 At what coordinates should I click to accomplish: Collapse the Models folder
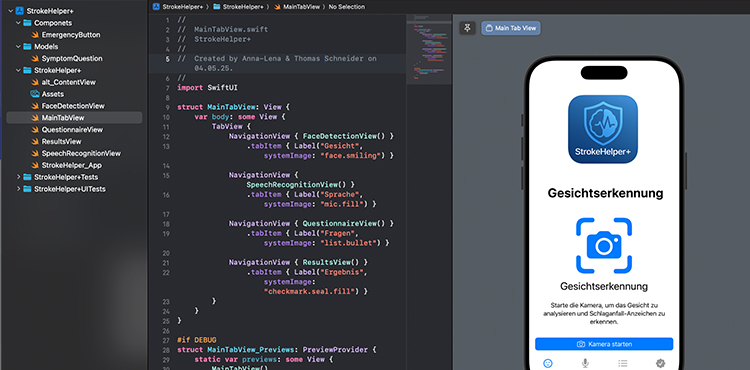pyautogui.click(x=18, y=47)
